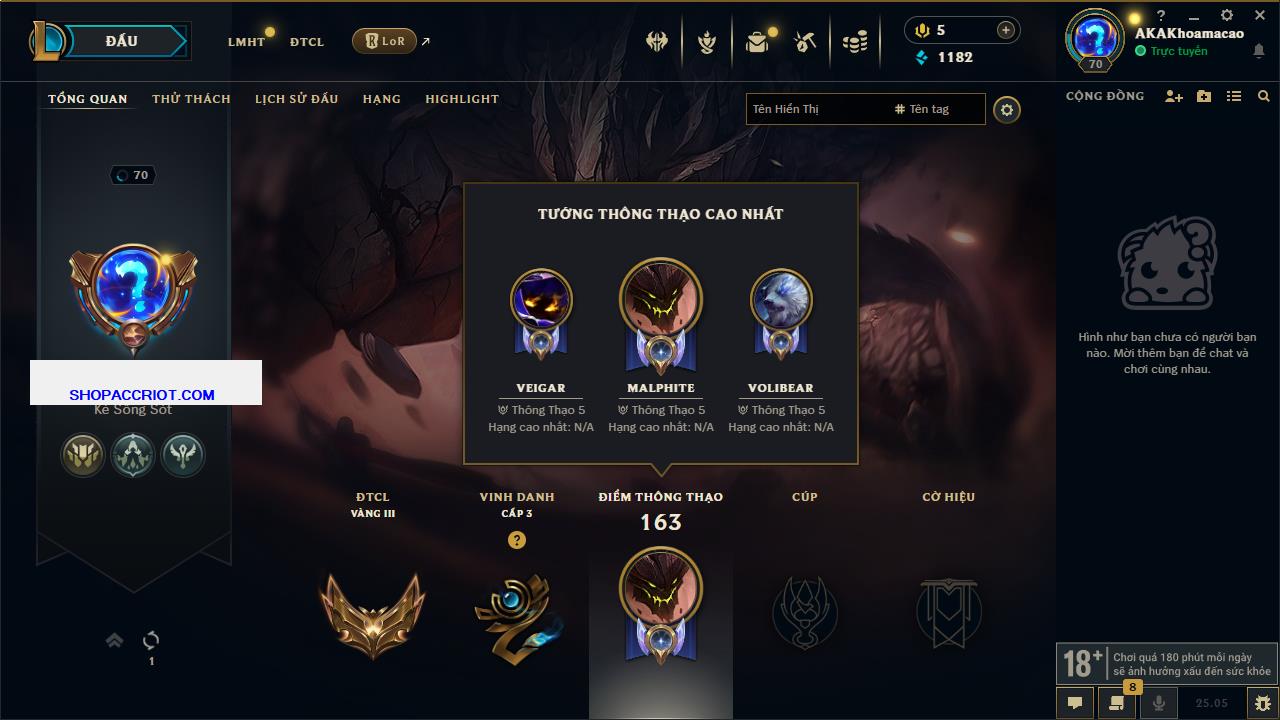Screen dimensions: 1280x720
Task: Open the Crafting hammer icon
Action: (805, 42)
